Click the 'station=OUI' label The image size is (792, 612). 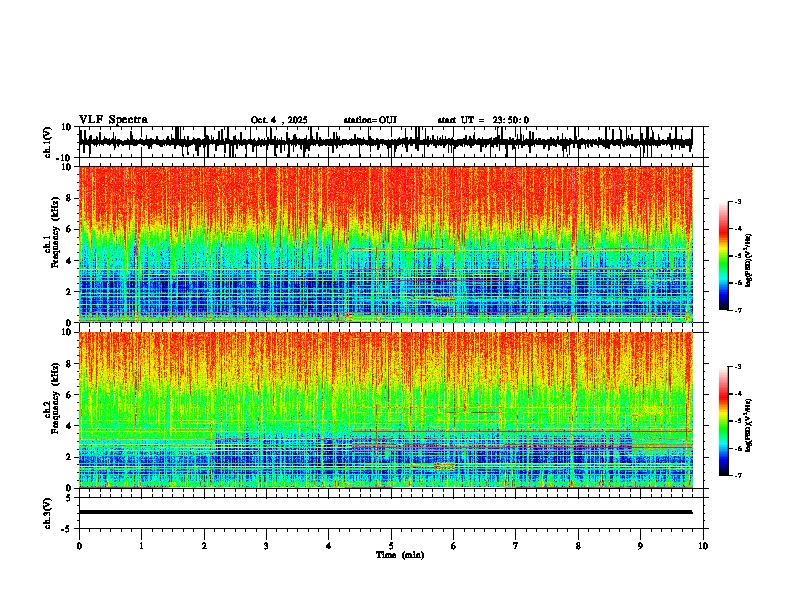tap(370, 120)
